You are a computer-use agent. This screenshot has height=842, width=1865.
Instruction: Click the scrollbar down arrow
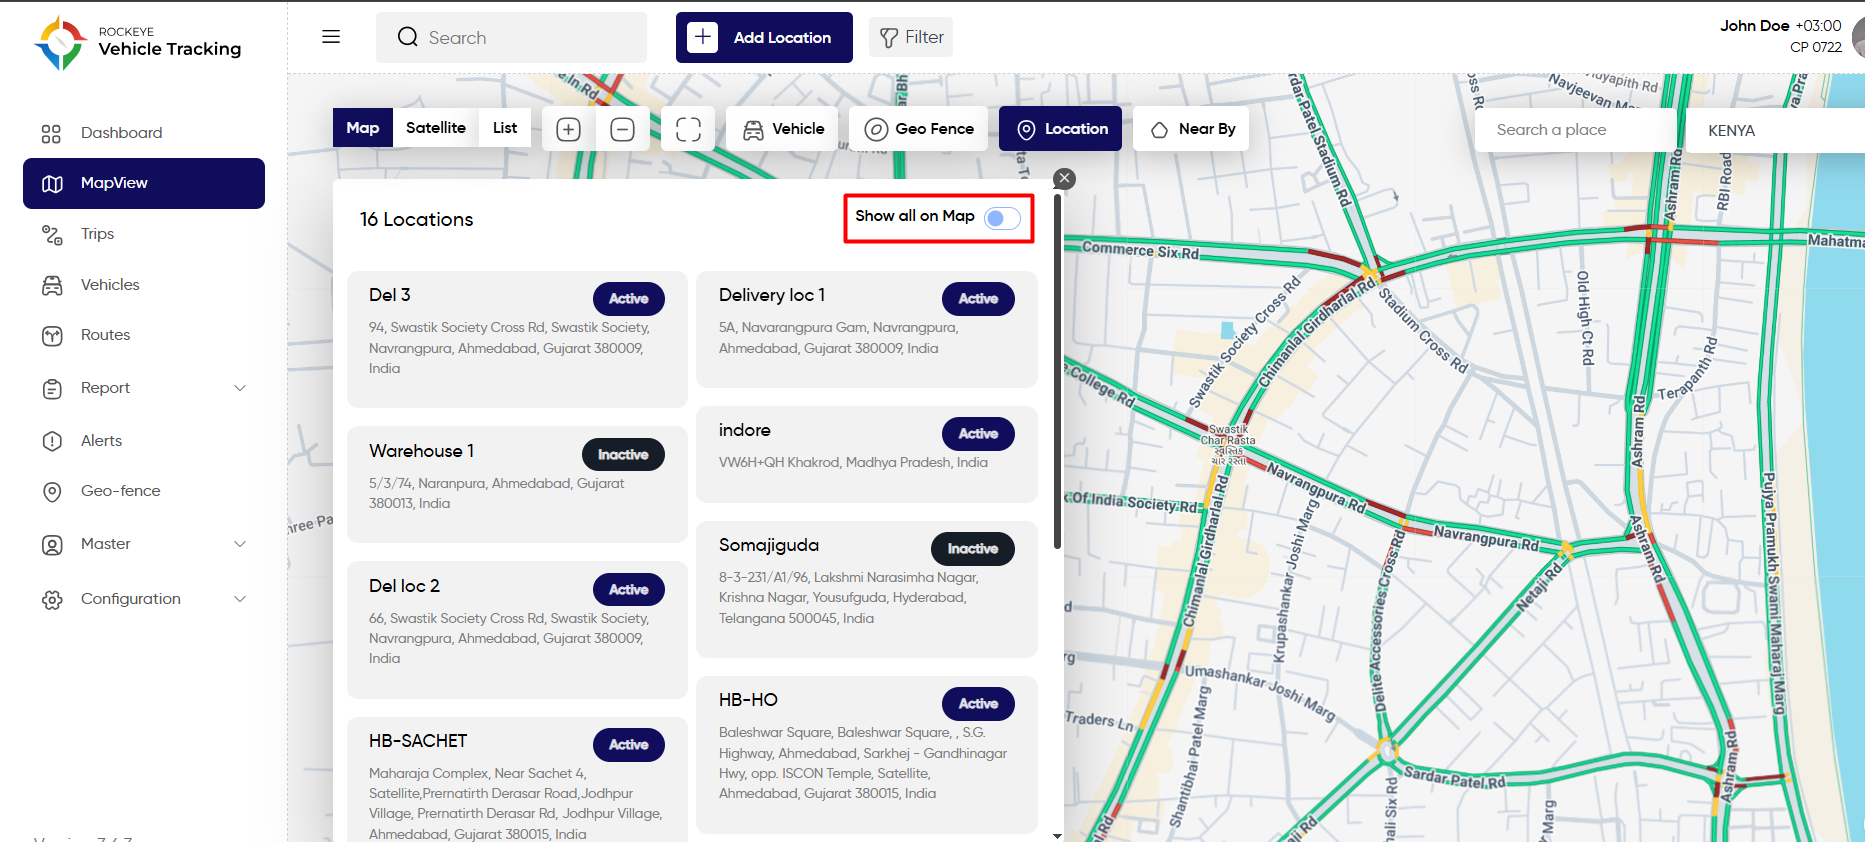pyautogui.click(x=1058, y=835)
